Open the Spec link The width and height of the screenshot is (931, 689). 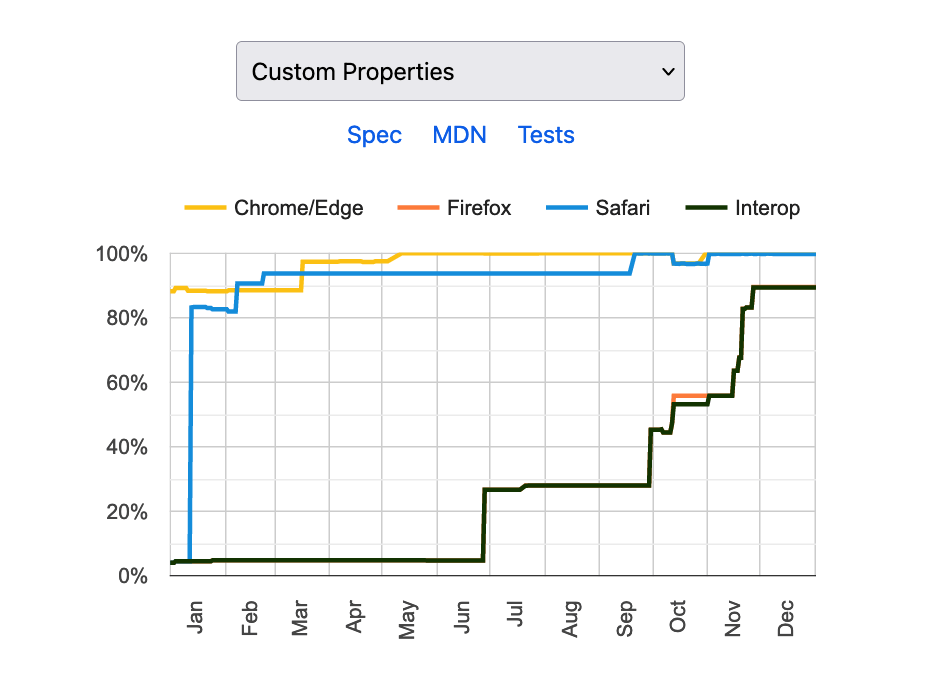[x=374, y=135]
